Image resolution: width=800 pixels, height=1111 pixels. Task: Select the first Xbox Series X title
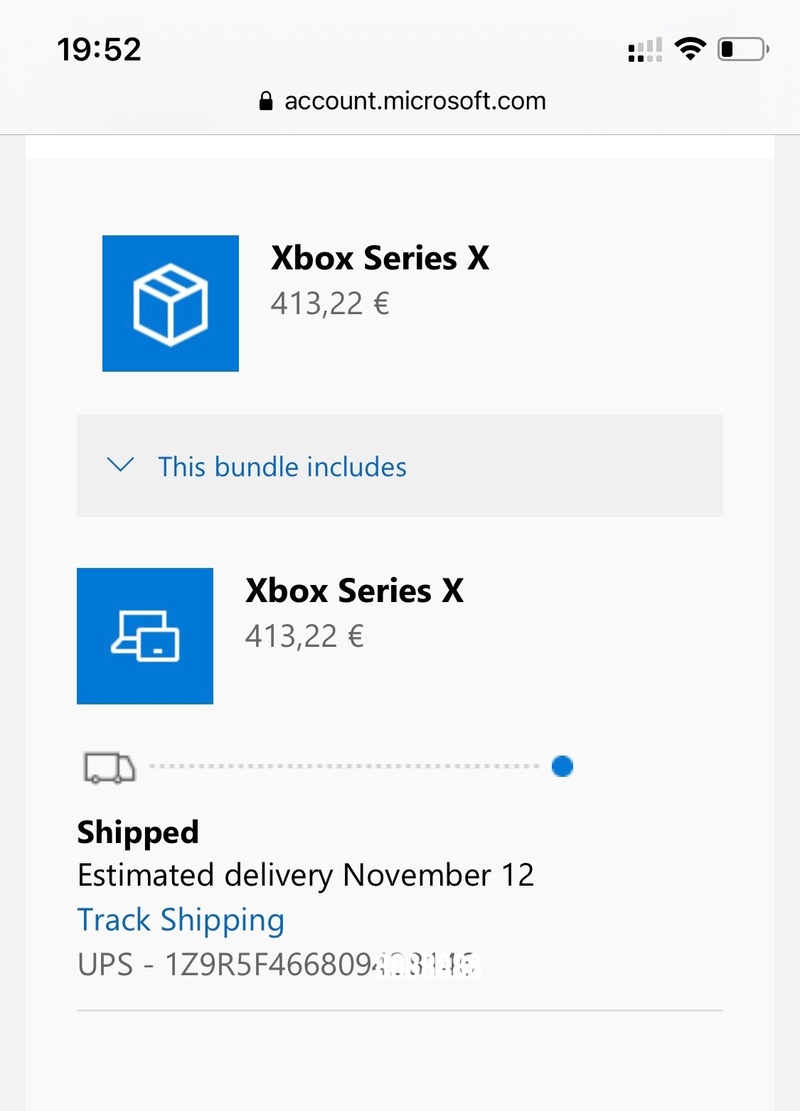[x=380, y=258]
